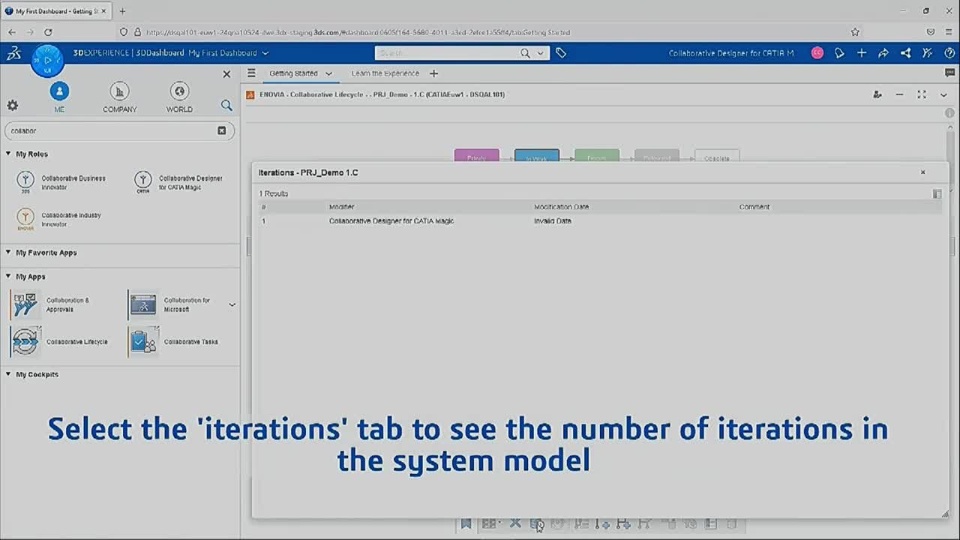Screen dimensions: 960x540
Task: Open the tag (6WTags) icon
Action: [x=561, y=53]
